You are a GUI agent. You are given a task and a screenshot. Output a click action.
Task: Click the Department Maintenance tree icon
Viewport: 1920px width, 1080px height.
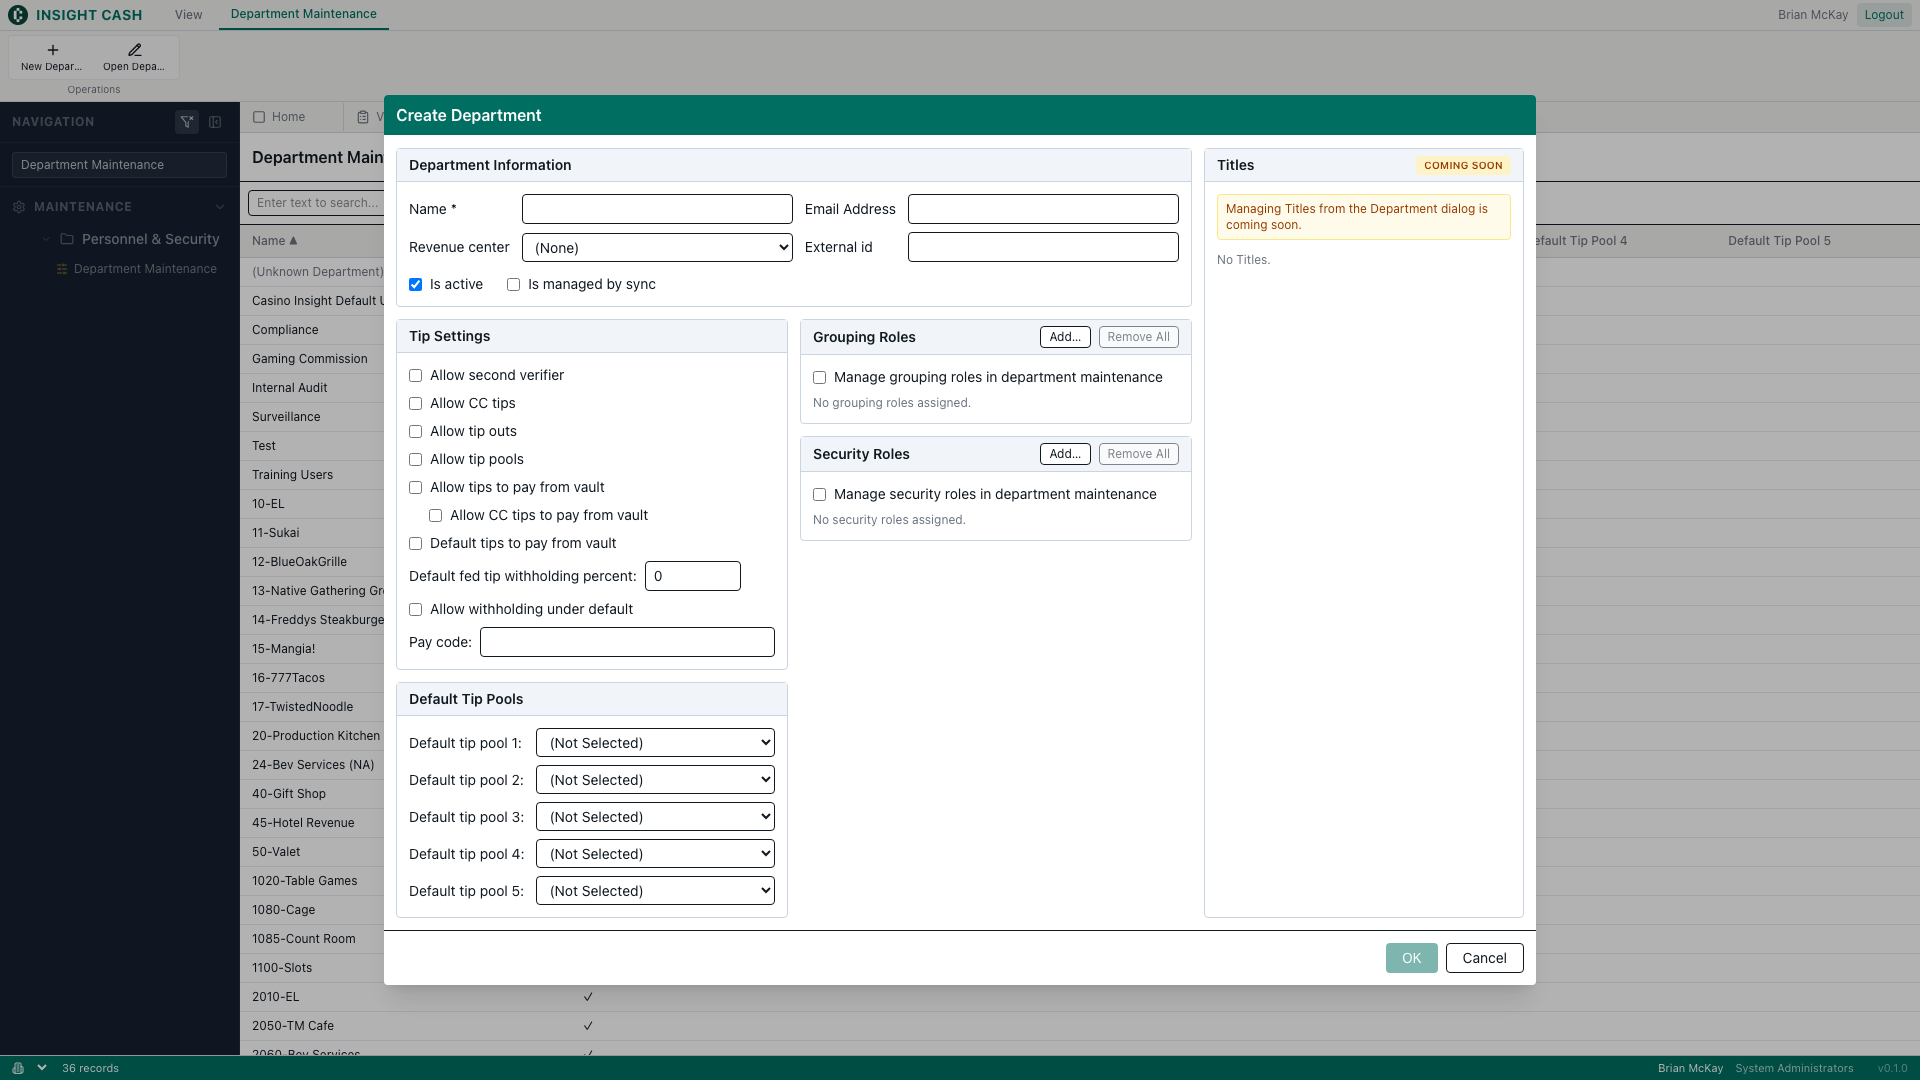click(x=62, y=269)
